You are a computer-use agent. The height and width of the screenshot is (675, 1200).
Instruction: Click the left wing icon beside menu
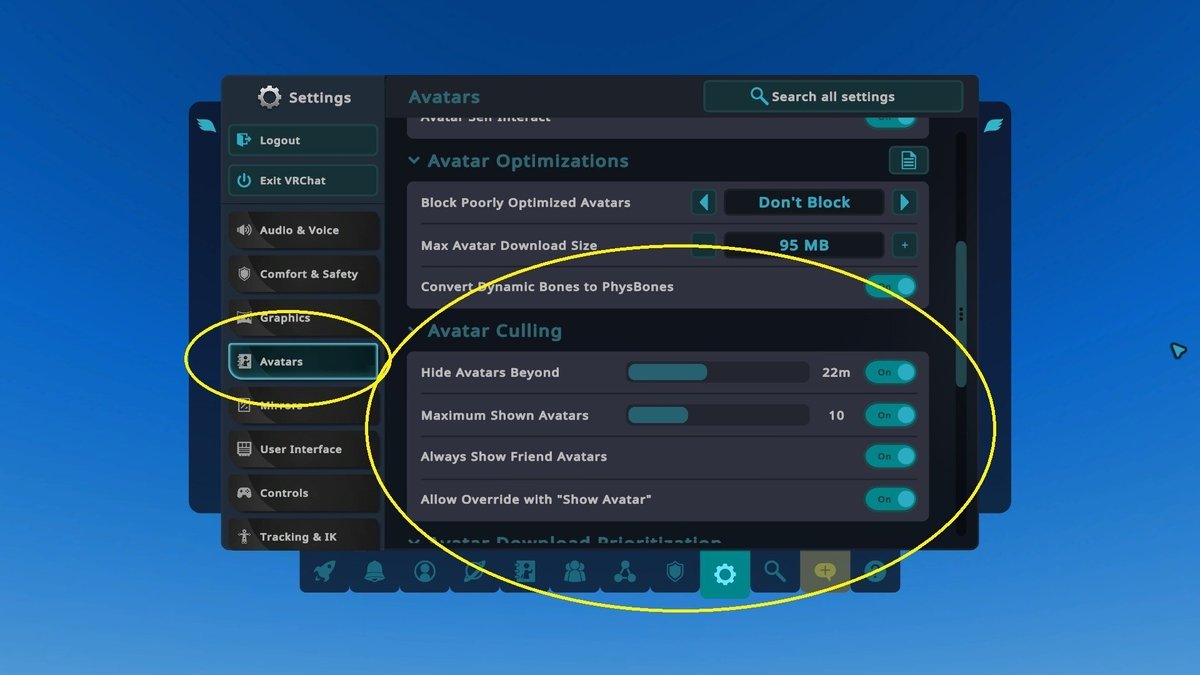click(207, 125)
